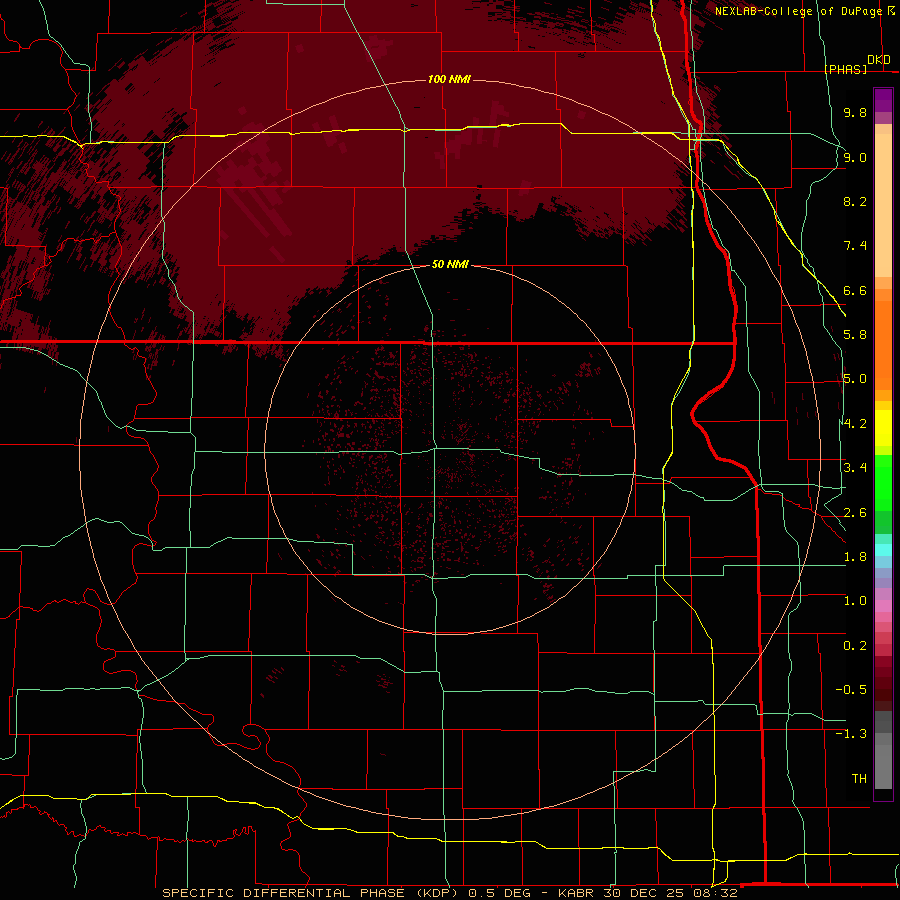This screenshot has width=900, height=900.
Task: Click the 2.6 color scale value
Action: (855, 513)
